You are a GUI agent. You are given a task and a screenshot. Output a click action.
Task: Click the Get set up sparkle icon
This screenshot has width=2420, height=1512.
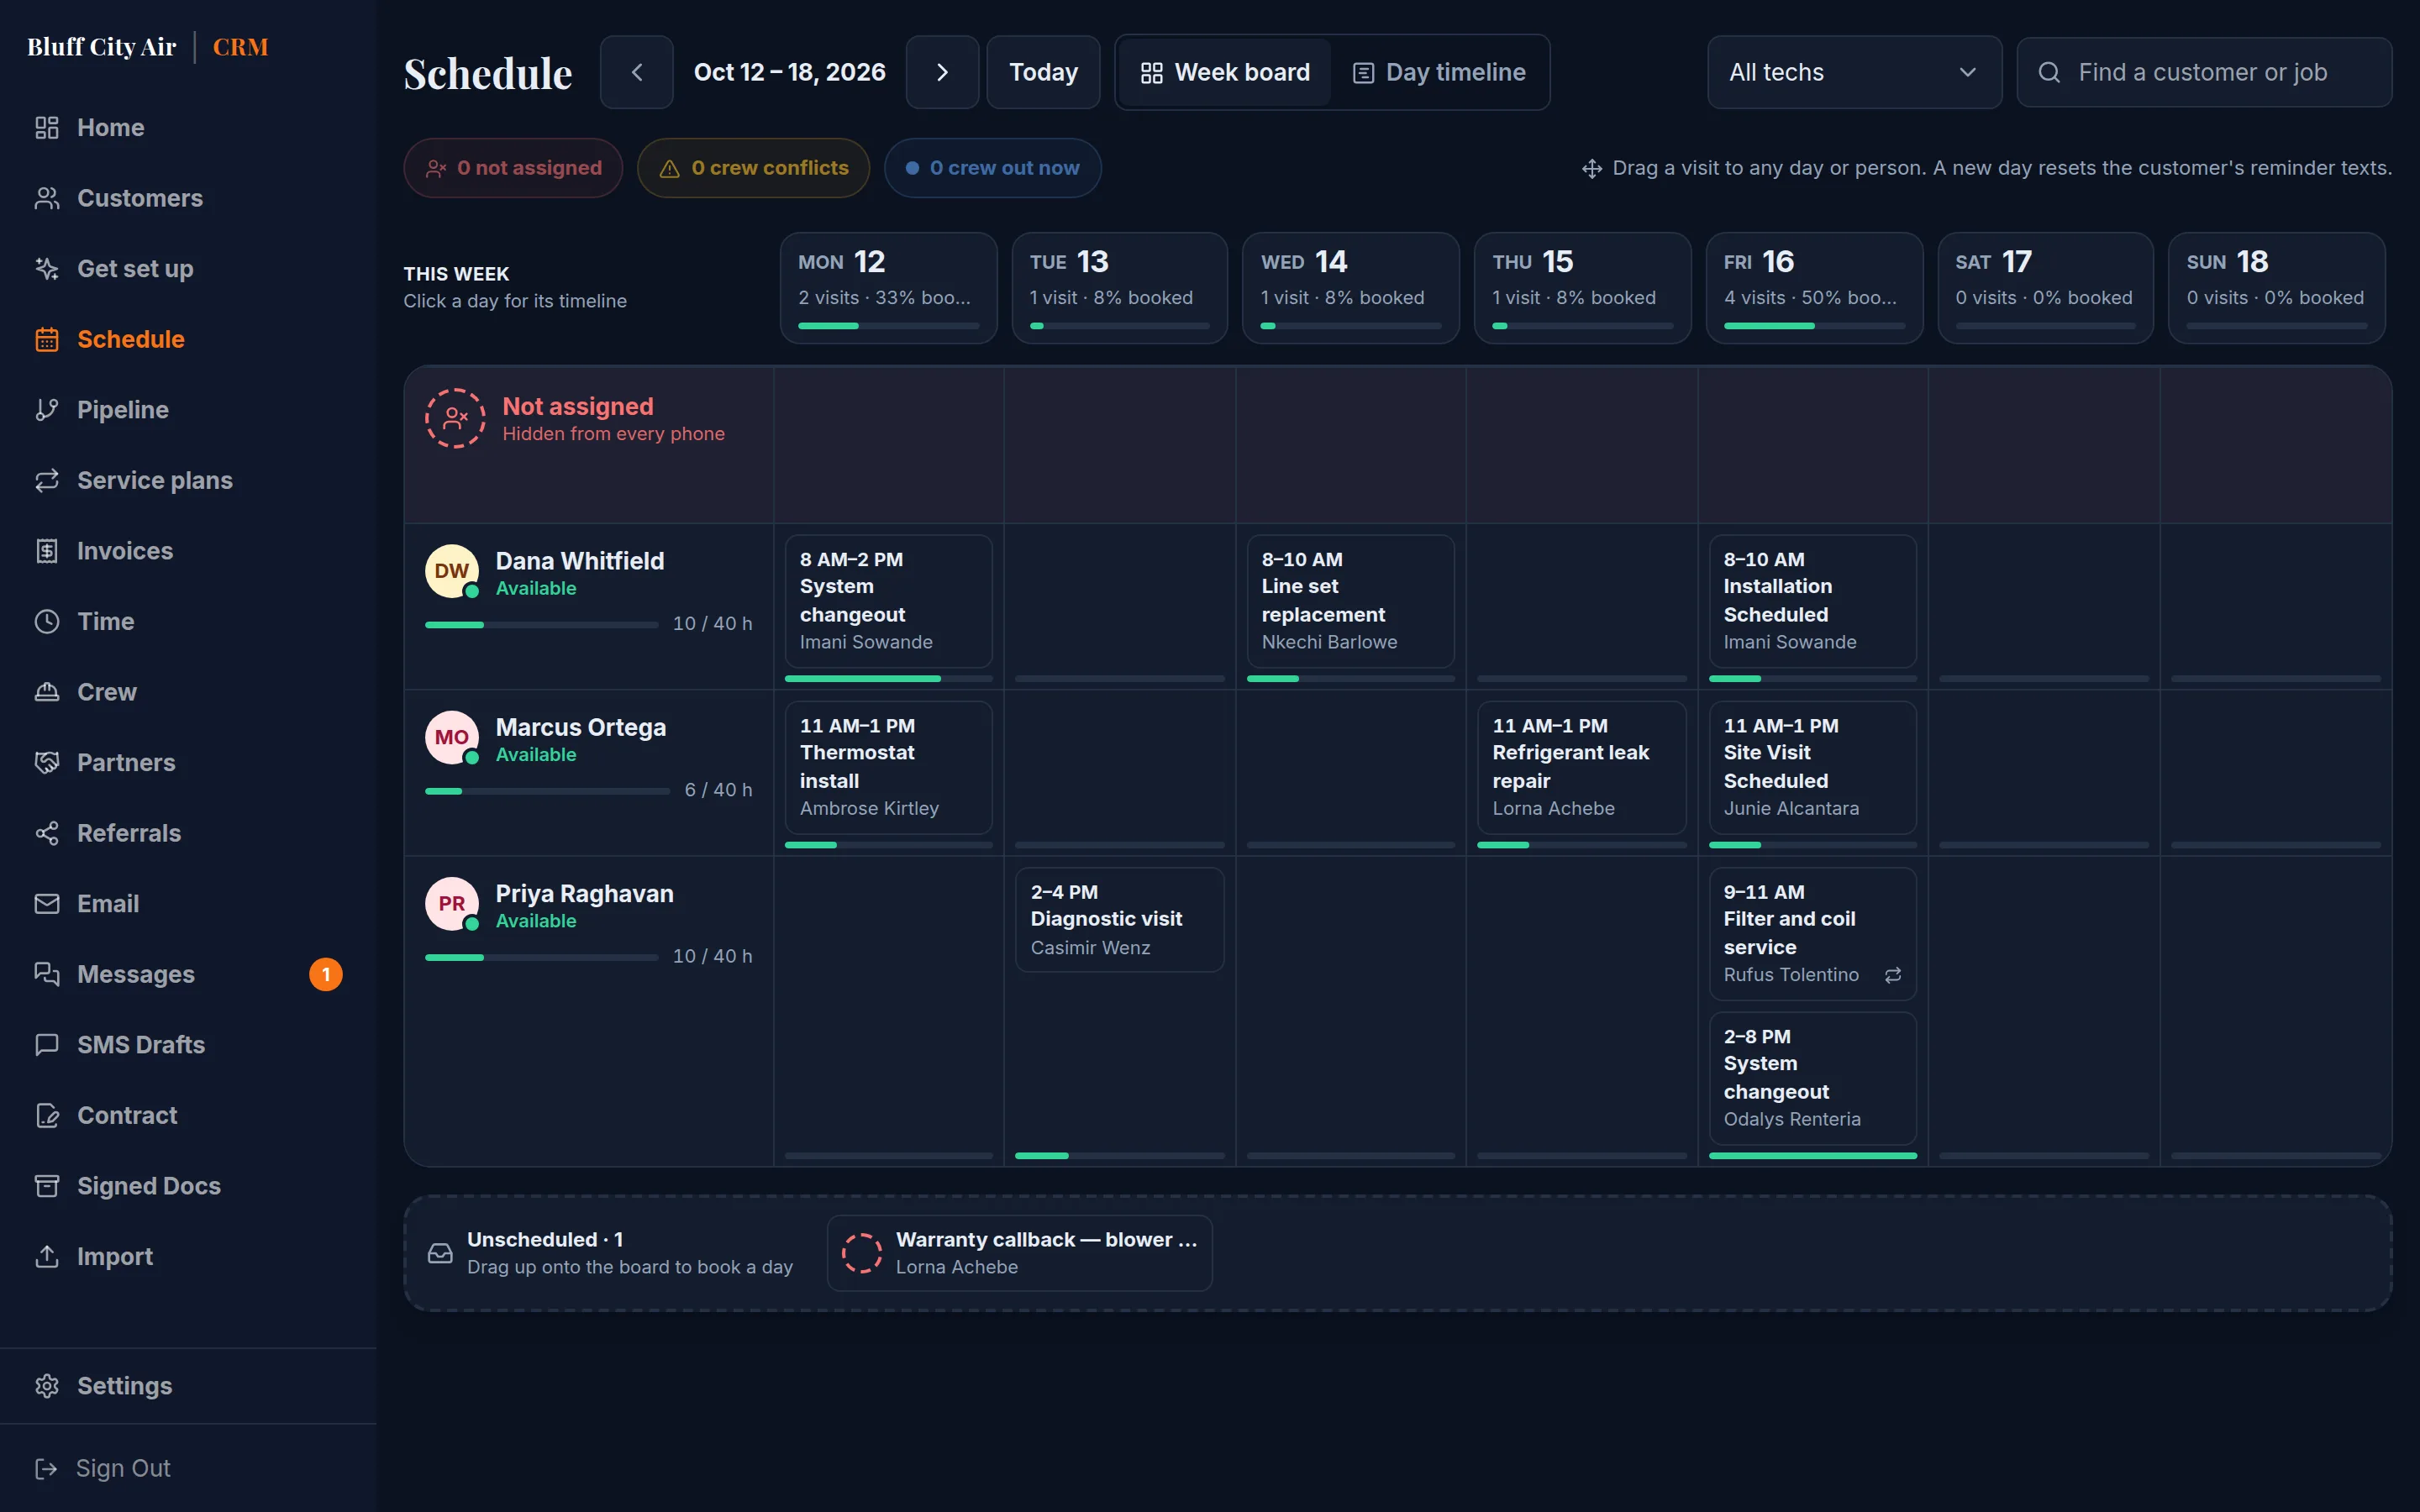click(x=47, y=269)
